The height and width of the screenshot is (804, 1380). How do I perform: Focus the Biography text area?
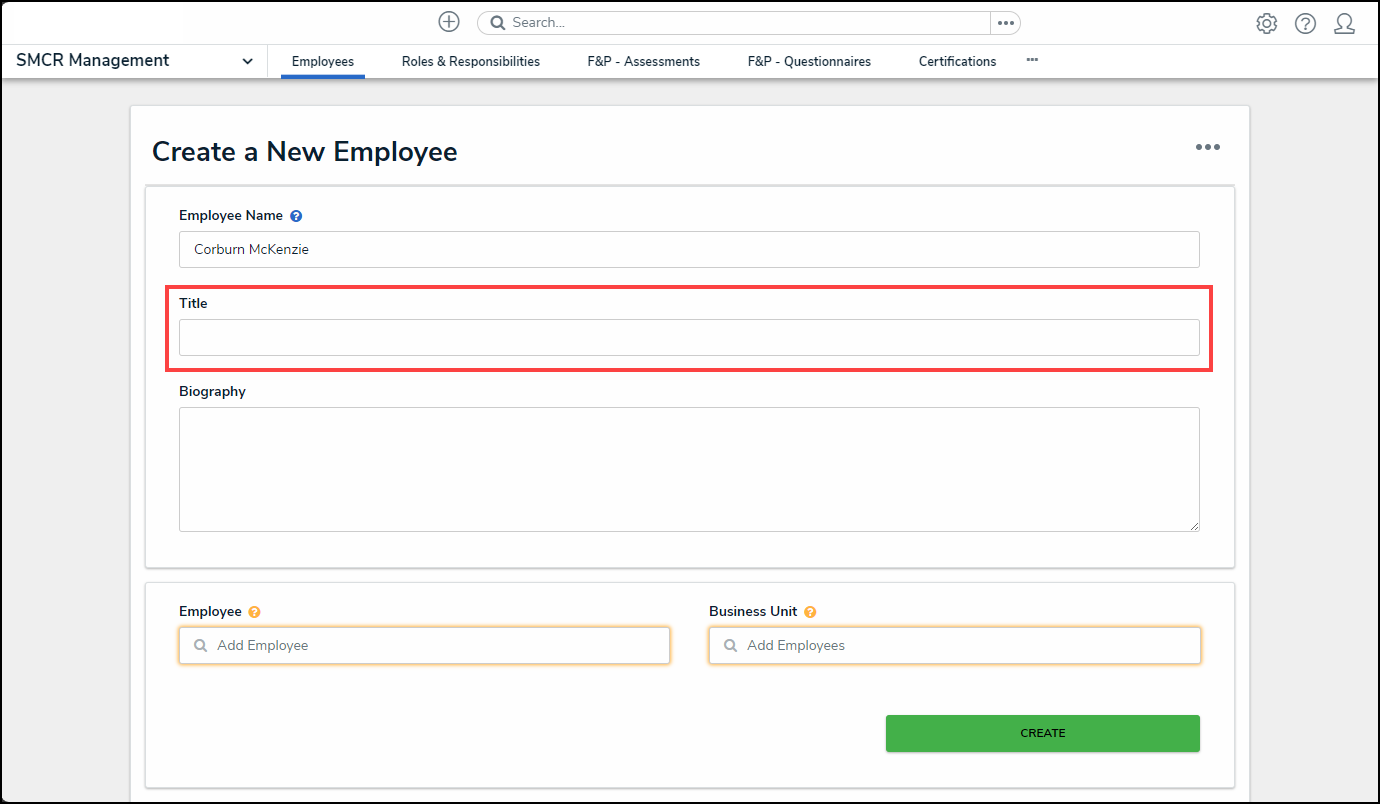coord(688,469)
